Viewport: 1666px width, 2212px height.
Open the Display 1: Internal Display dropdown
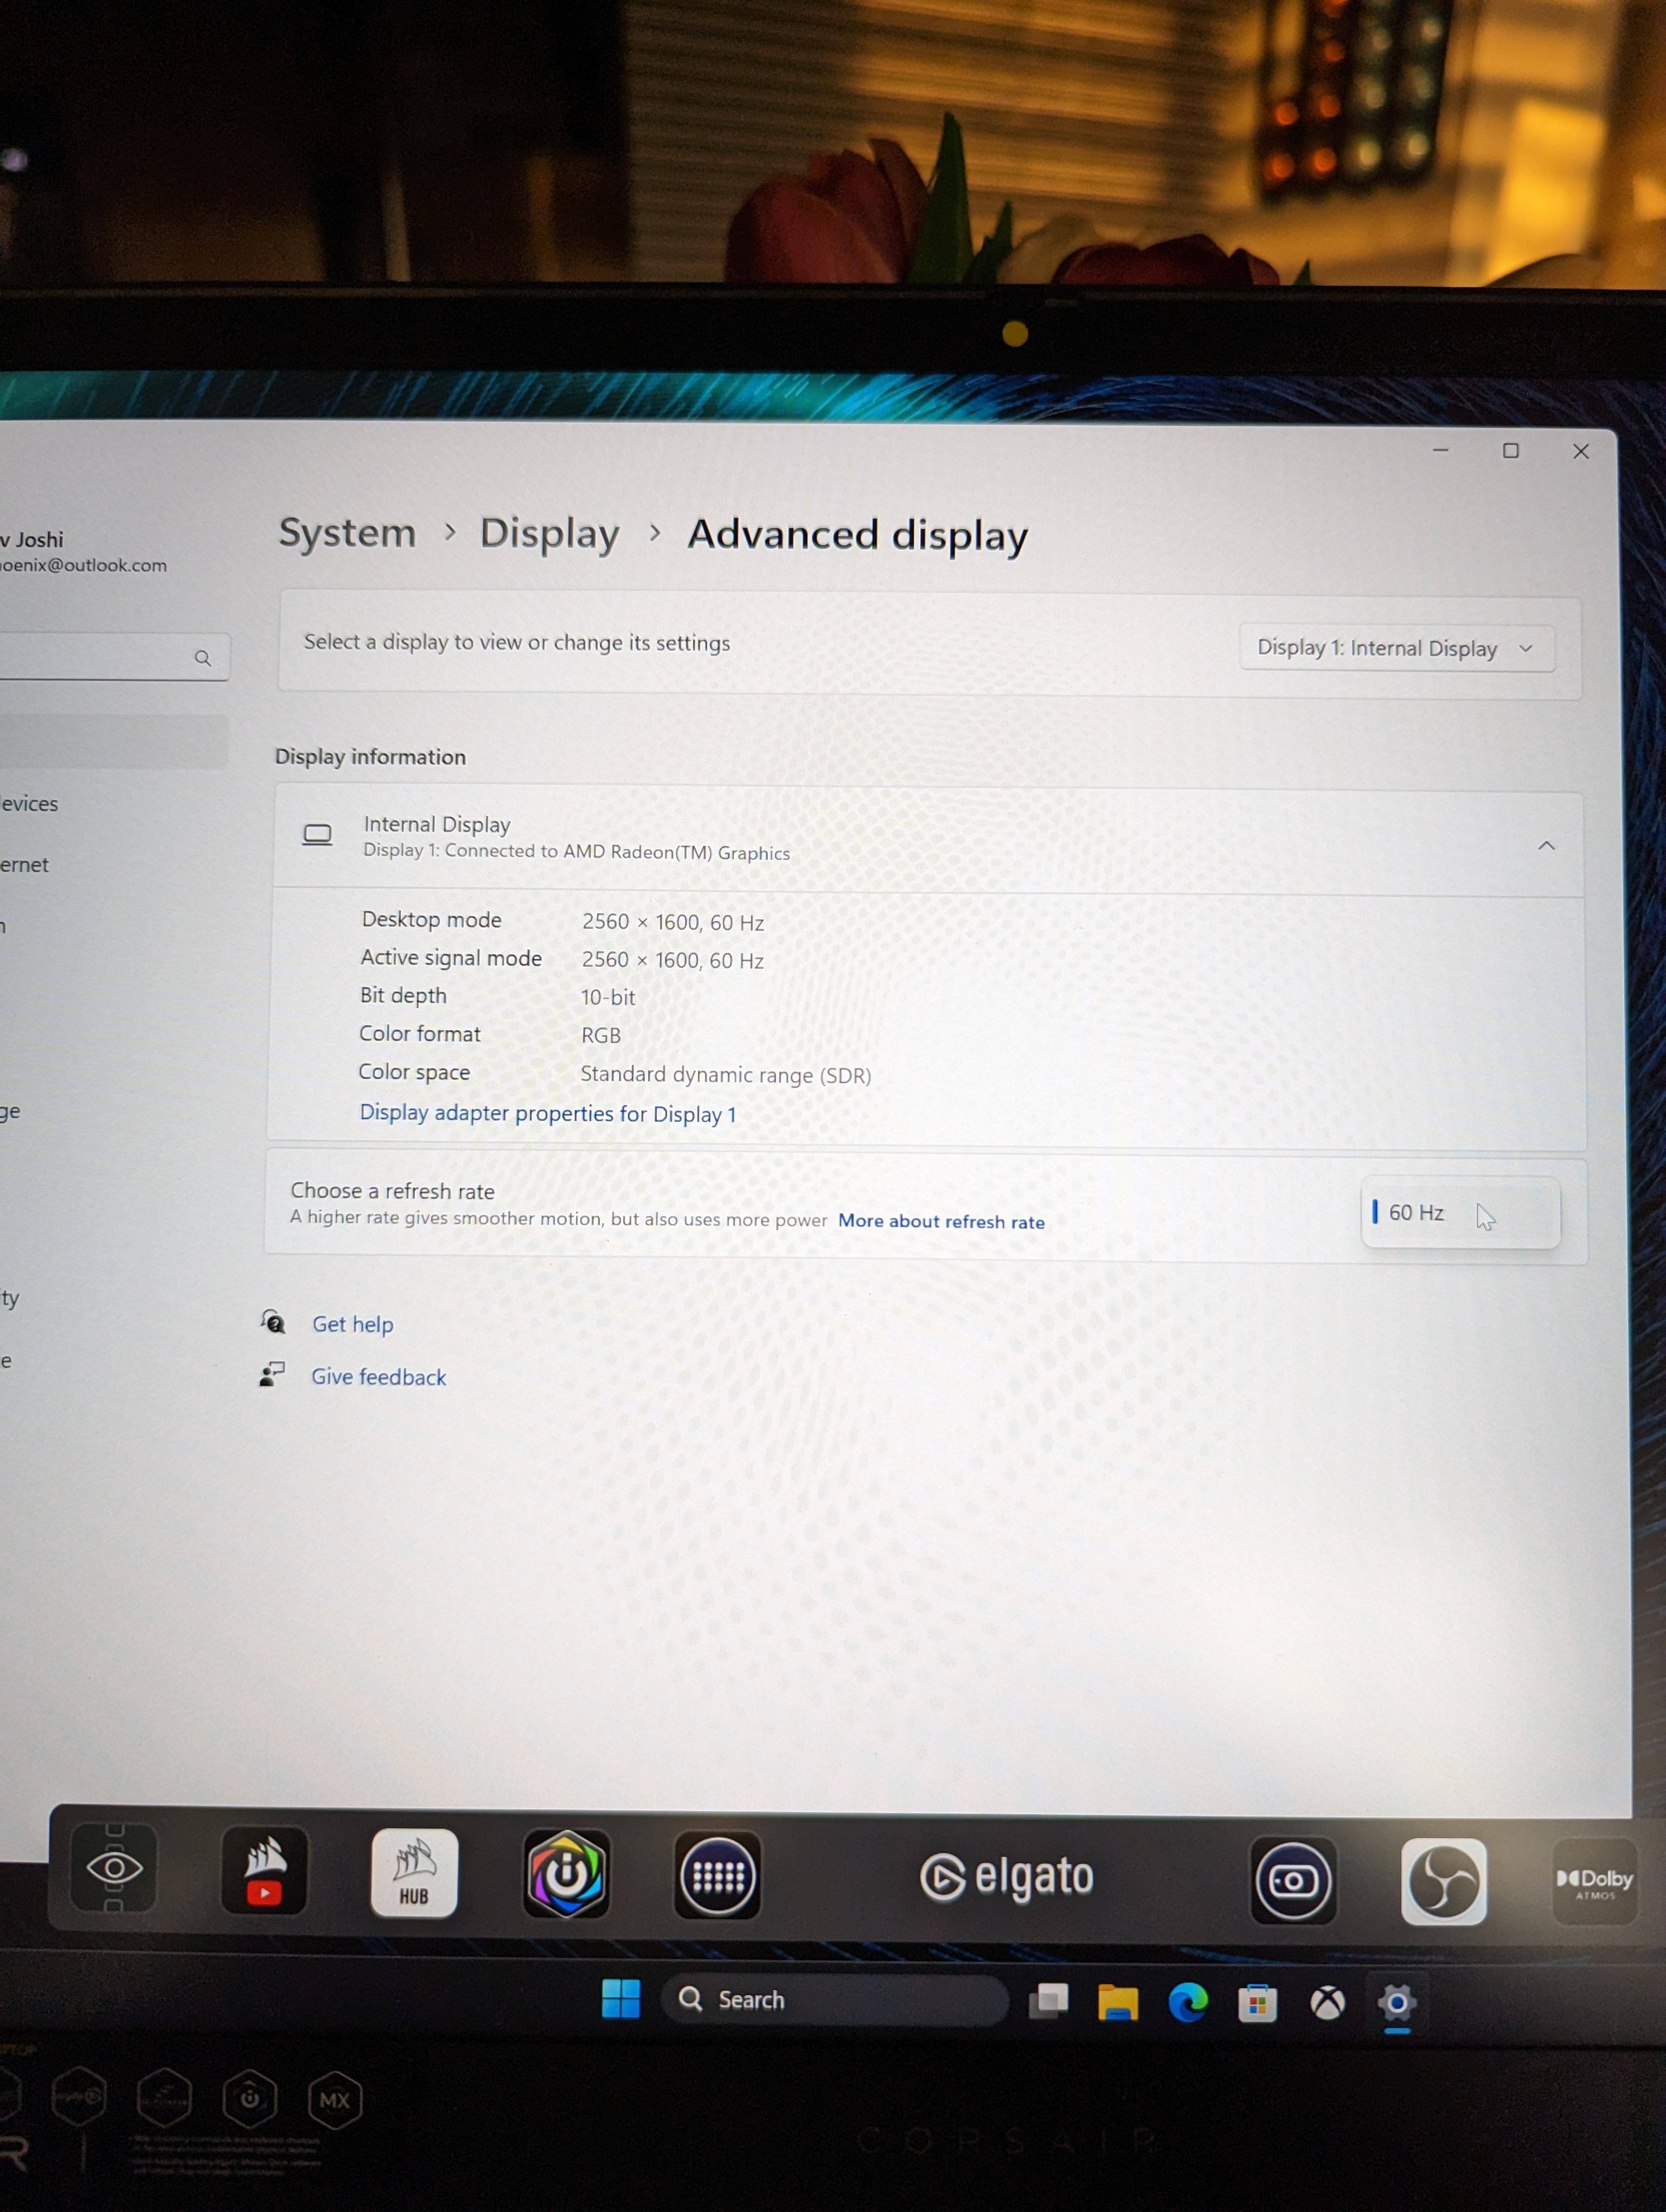pos(1396,648)
